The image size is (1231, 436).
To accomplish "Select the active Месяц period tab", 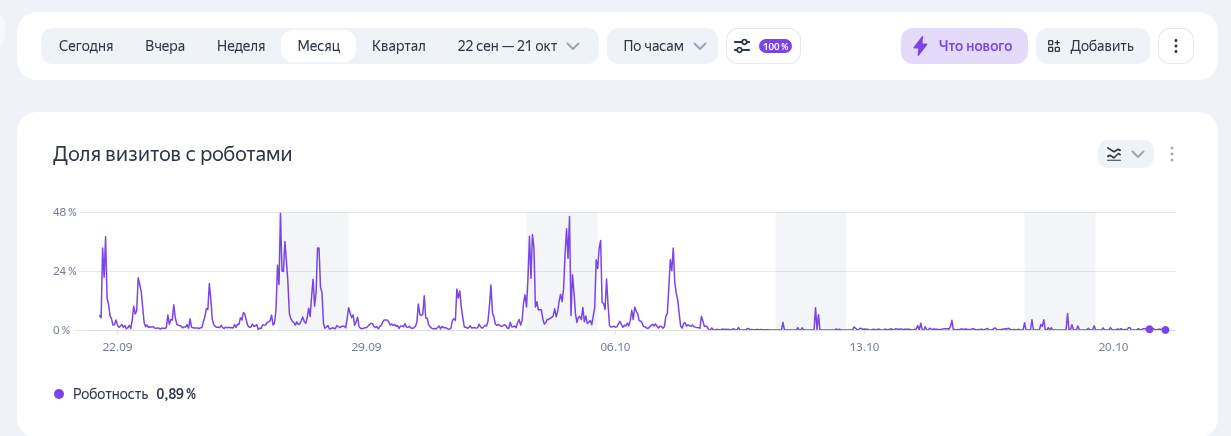I will 319,46.
